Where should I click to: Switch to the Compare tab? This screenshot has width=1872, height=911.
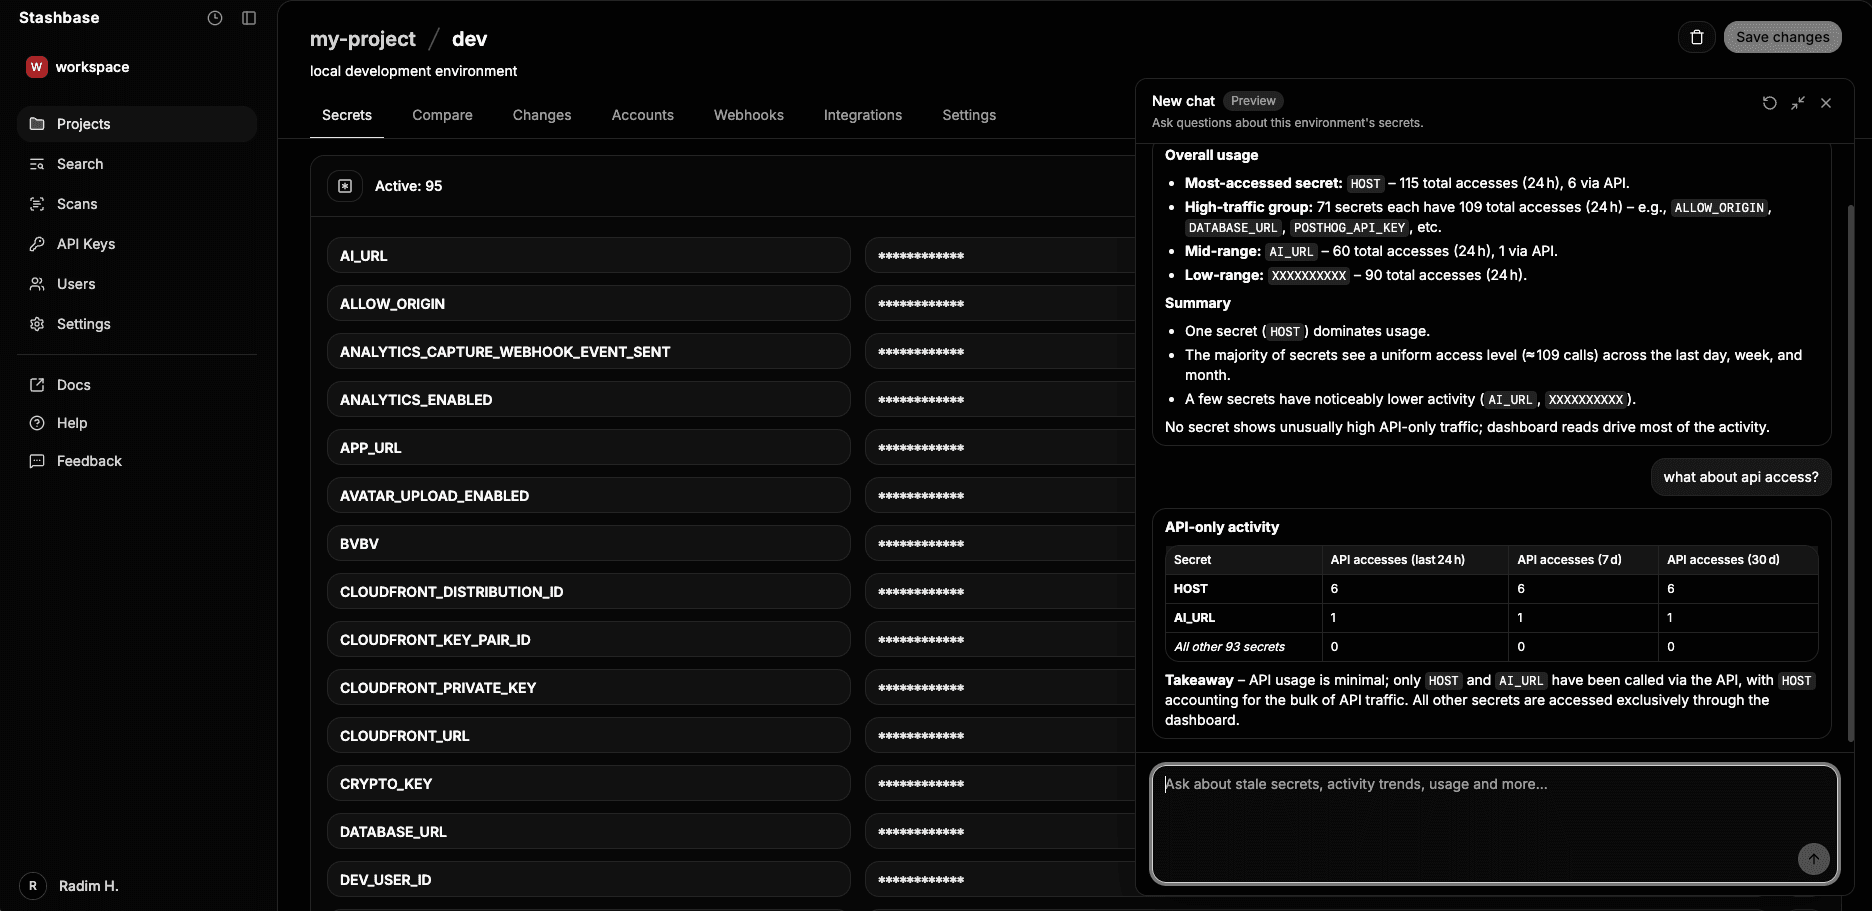[x=442, y=115]
